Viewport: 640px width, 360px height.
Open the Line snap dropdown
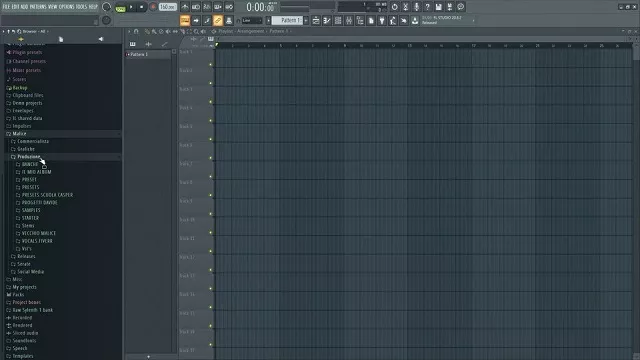coord(251,20)
